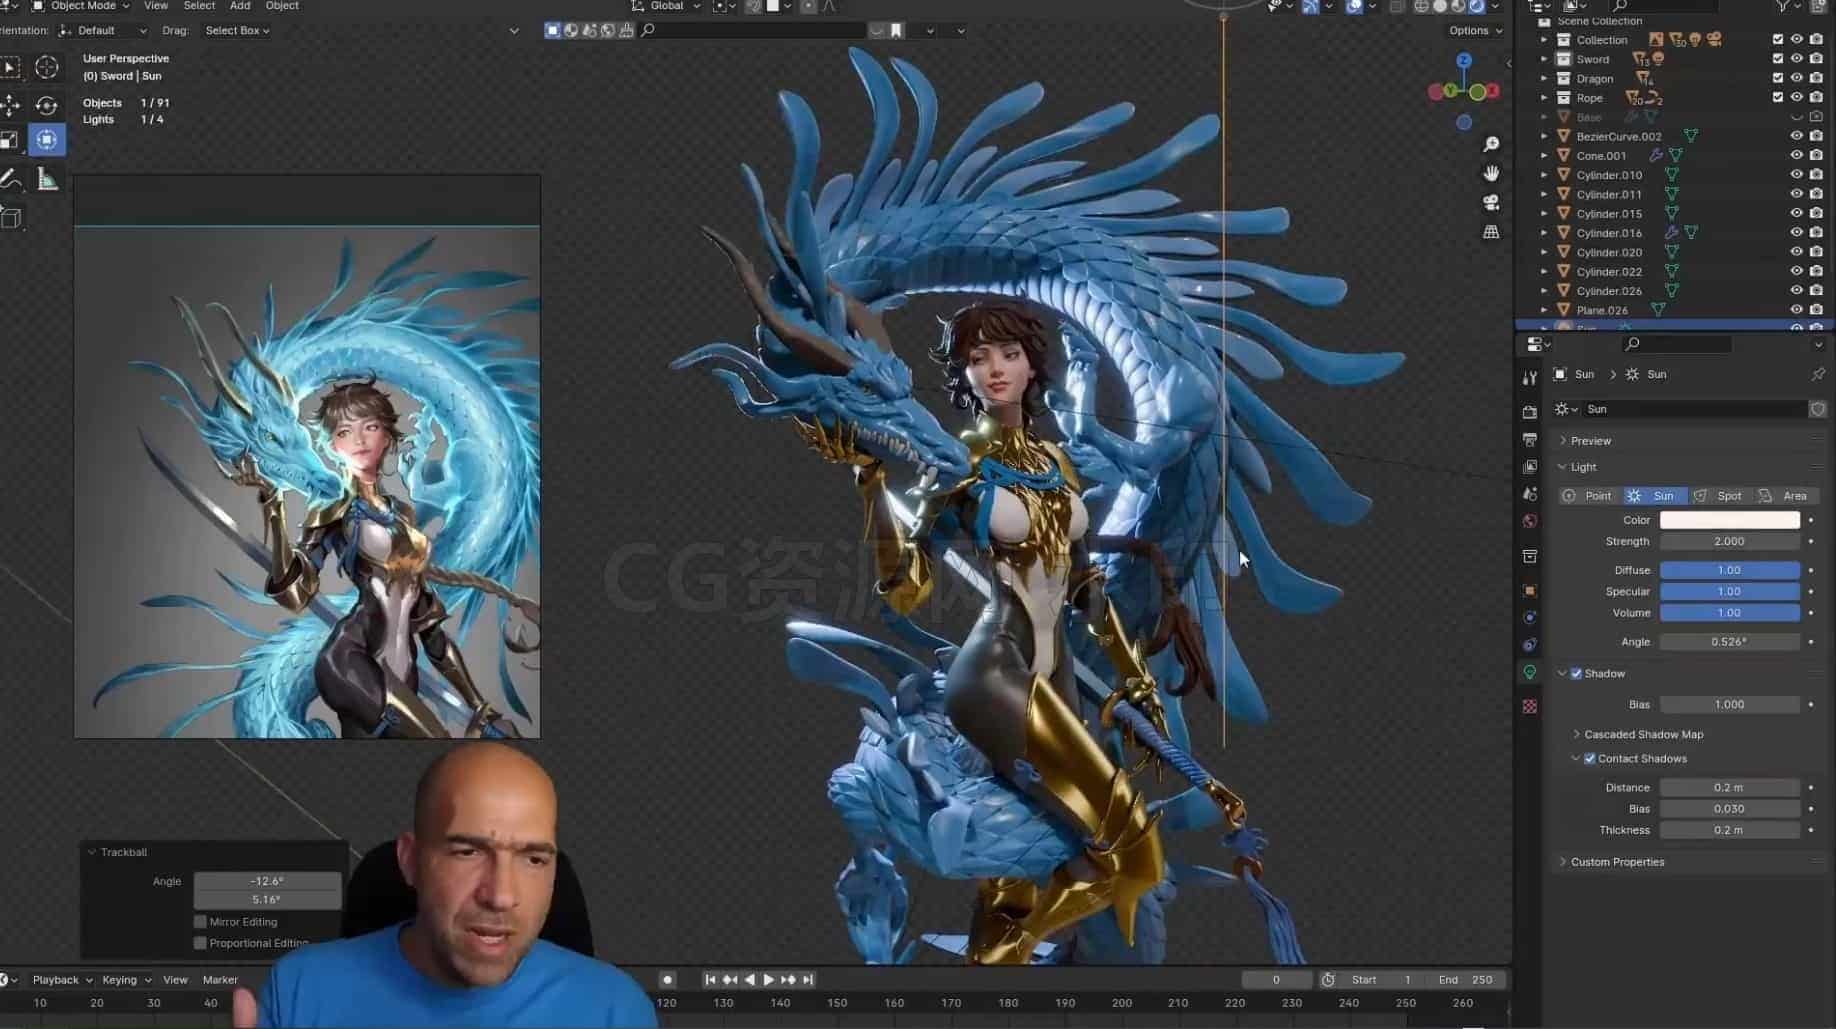Toggle camera view icon in viewport
The image size is (1836, 1029).
click(1491, 203)
